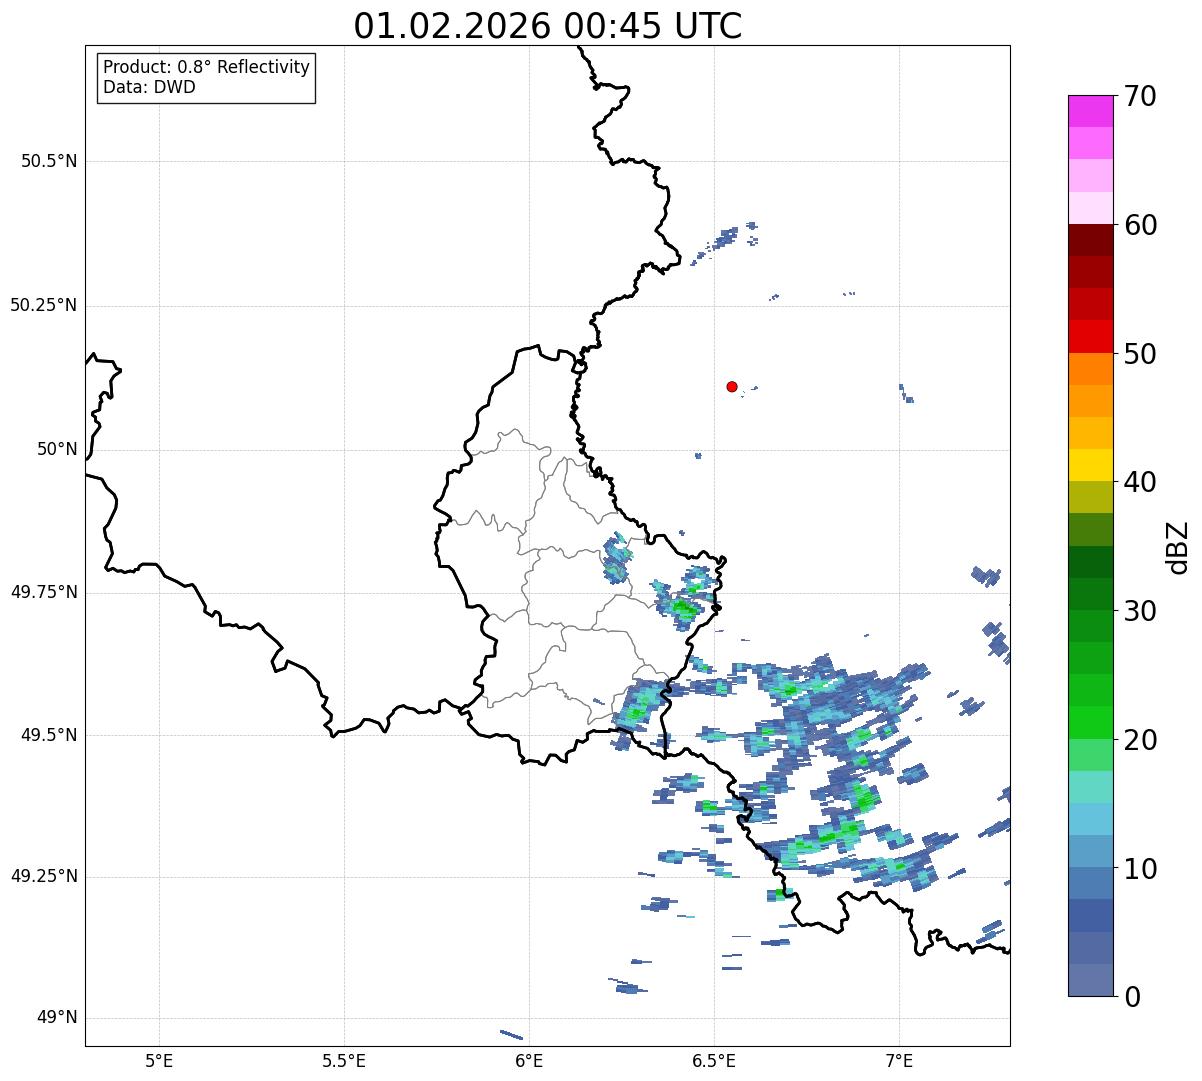This screenshot has width=1202, height=1081.
Task: Click the 49°N latitude label
Action: pyautogui.click(x=57, y=1018)
